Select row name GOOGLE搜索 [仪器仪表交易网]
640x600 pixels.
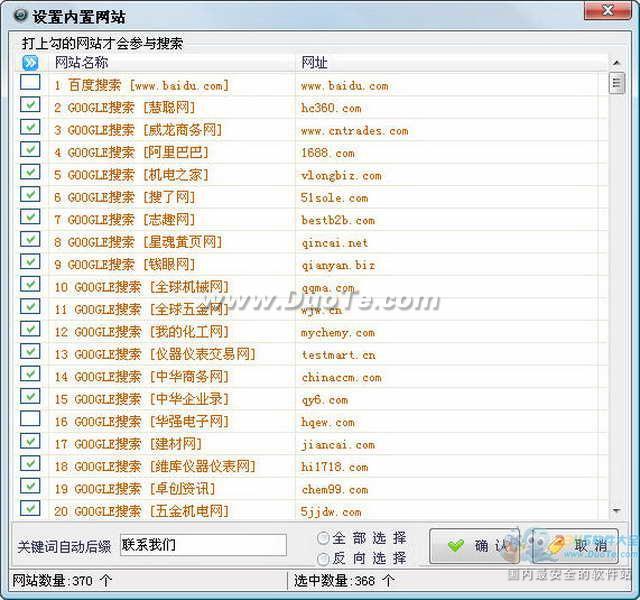point(155,354)
